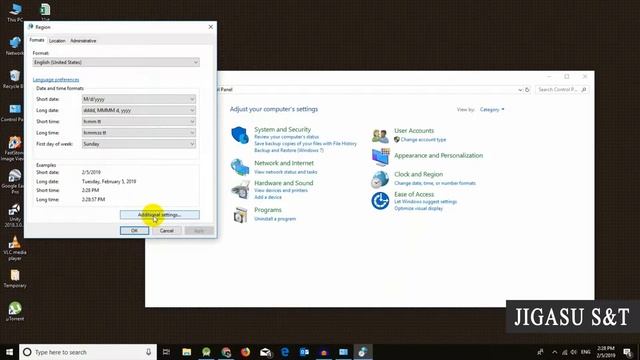
Task: Click the refresh button in Control Panel address bar
Action: point(527,89)
